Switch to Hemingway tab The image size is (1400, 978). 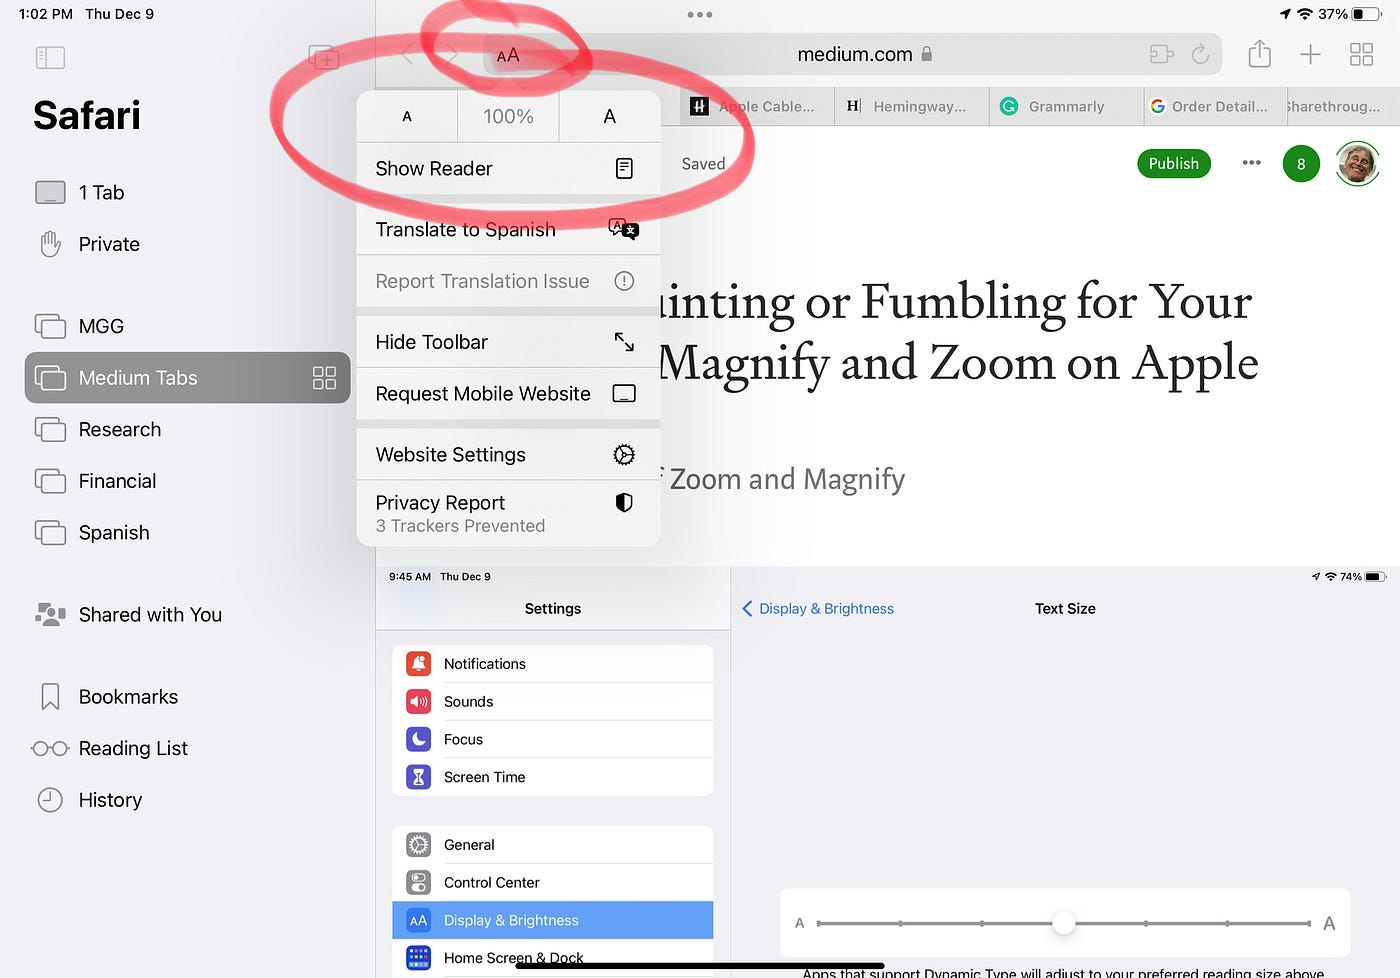point(912,106)
